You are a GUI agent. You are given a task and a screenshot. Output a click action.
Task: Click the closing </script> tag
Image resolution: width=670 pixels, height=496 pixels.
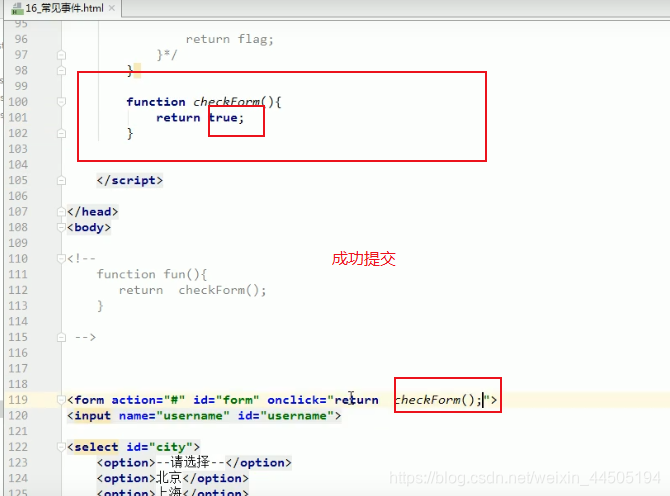[129, 180]
